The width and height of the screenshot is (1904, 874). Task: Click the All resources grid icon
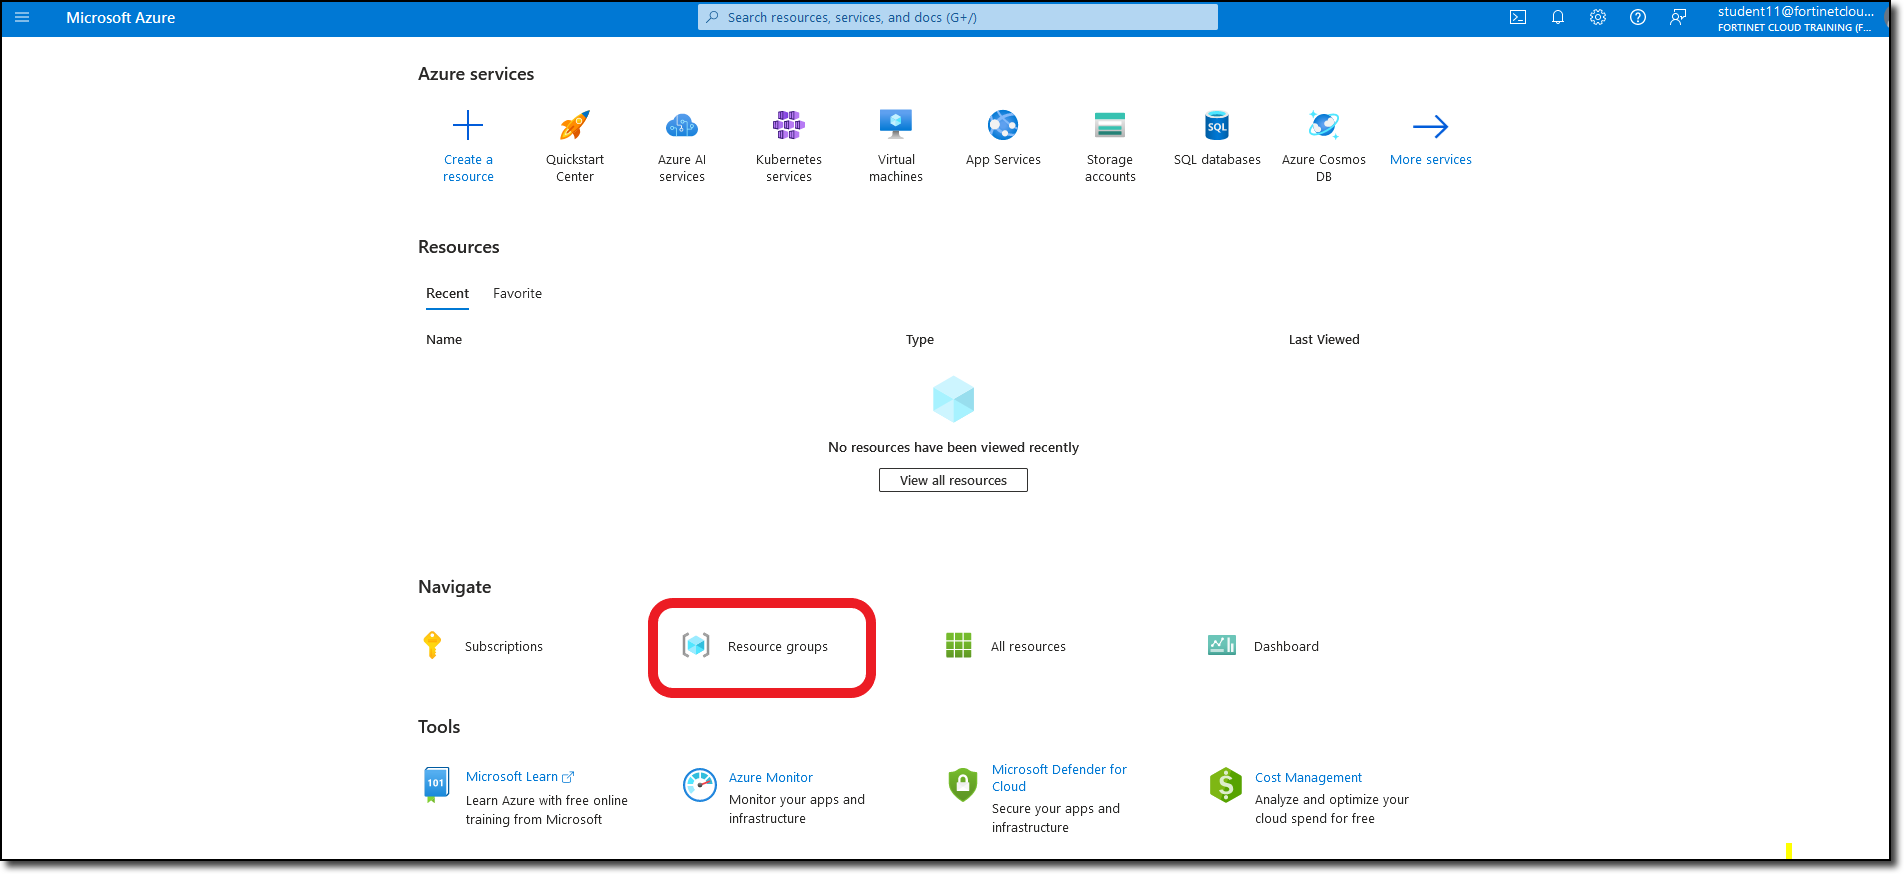958,645
